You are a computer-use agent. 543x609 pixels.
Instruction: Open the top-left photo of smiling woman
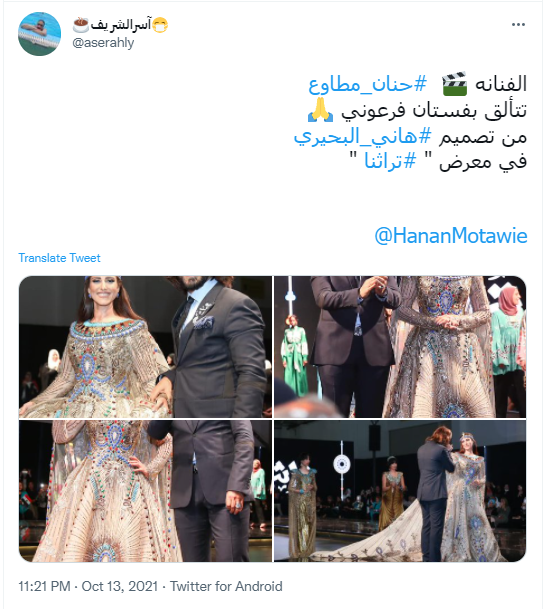(145, 347)
